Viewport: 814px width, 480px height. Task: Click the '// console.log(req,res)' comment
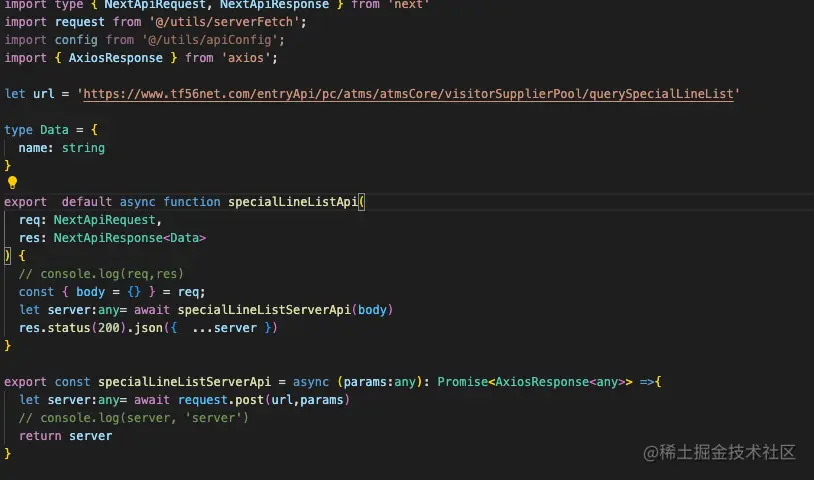pos(101,273)
